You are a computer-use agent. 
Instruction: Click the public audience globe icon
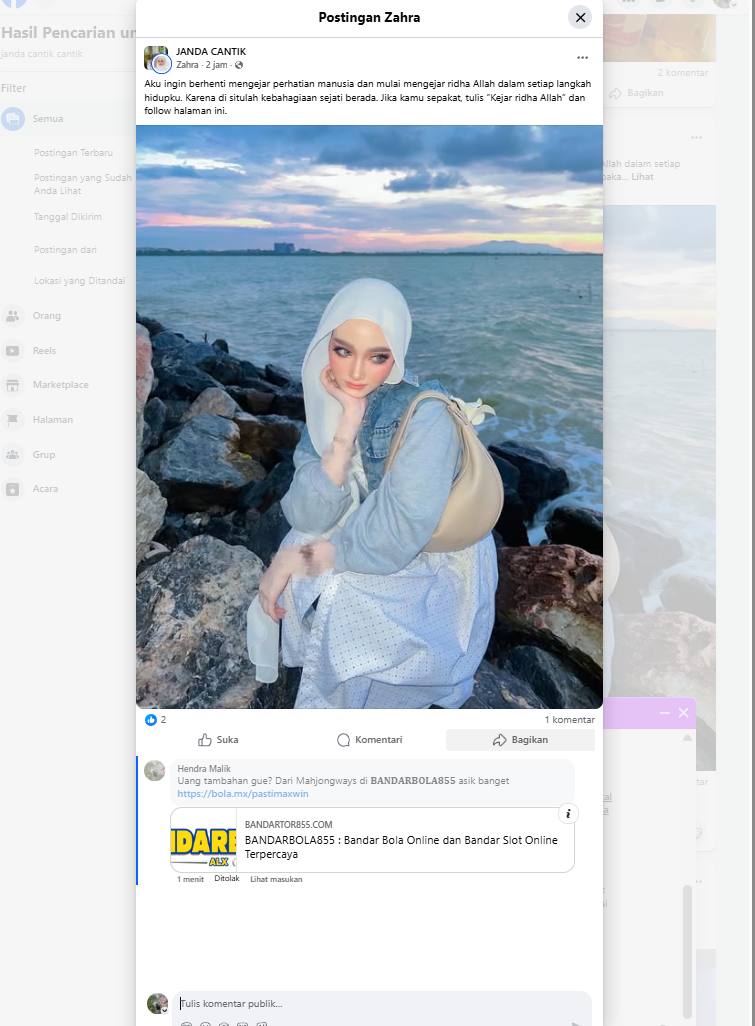(239, 65)
